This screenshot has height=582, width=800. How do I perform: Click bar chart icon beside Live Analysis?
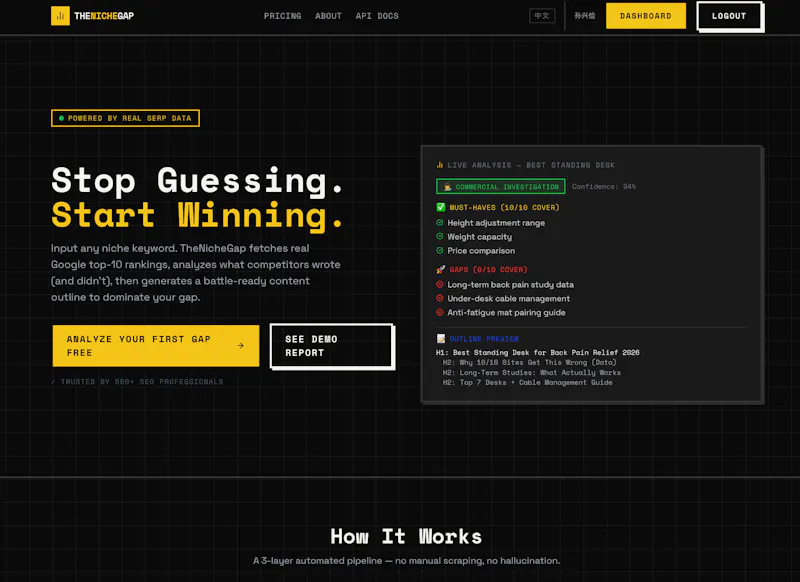(440, 165)
